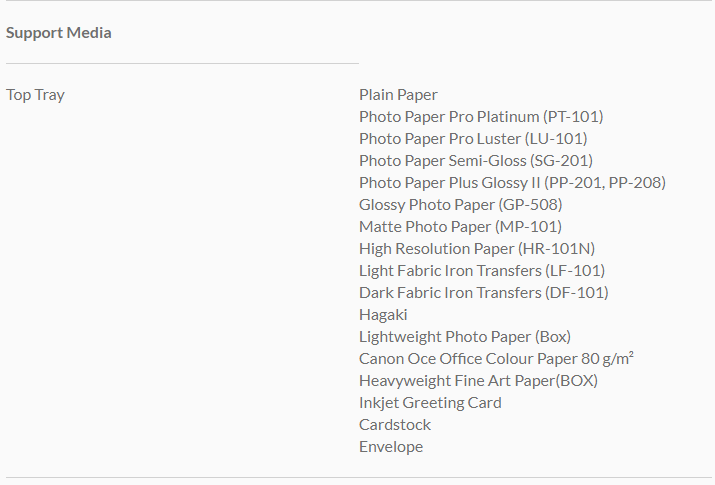The width and height of the screenshot is (715, 485).
Task: Click the divider line under Support Media
Action: tap(182, 63)
